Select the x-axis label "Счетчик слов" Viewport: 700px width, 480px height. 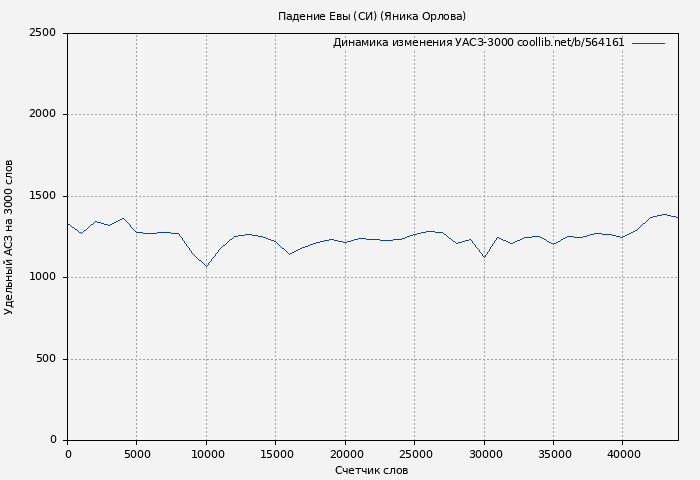click(371, 470)
